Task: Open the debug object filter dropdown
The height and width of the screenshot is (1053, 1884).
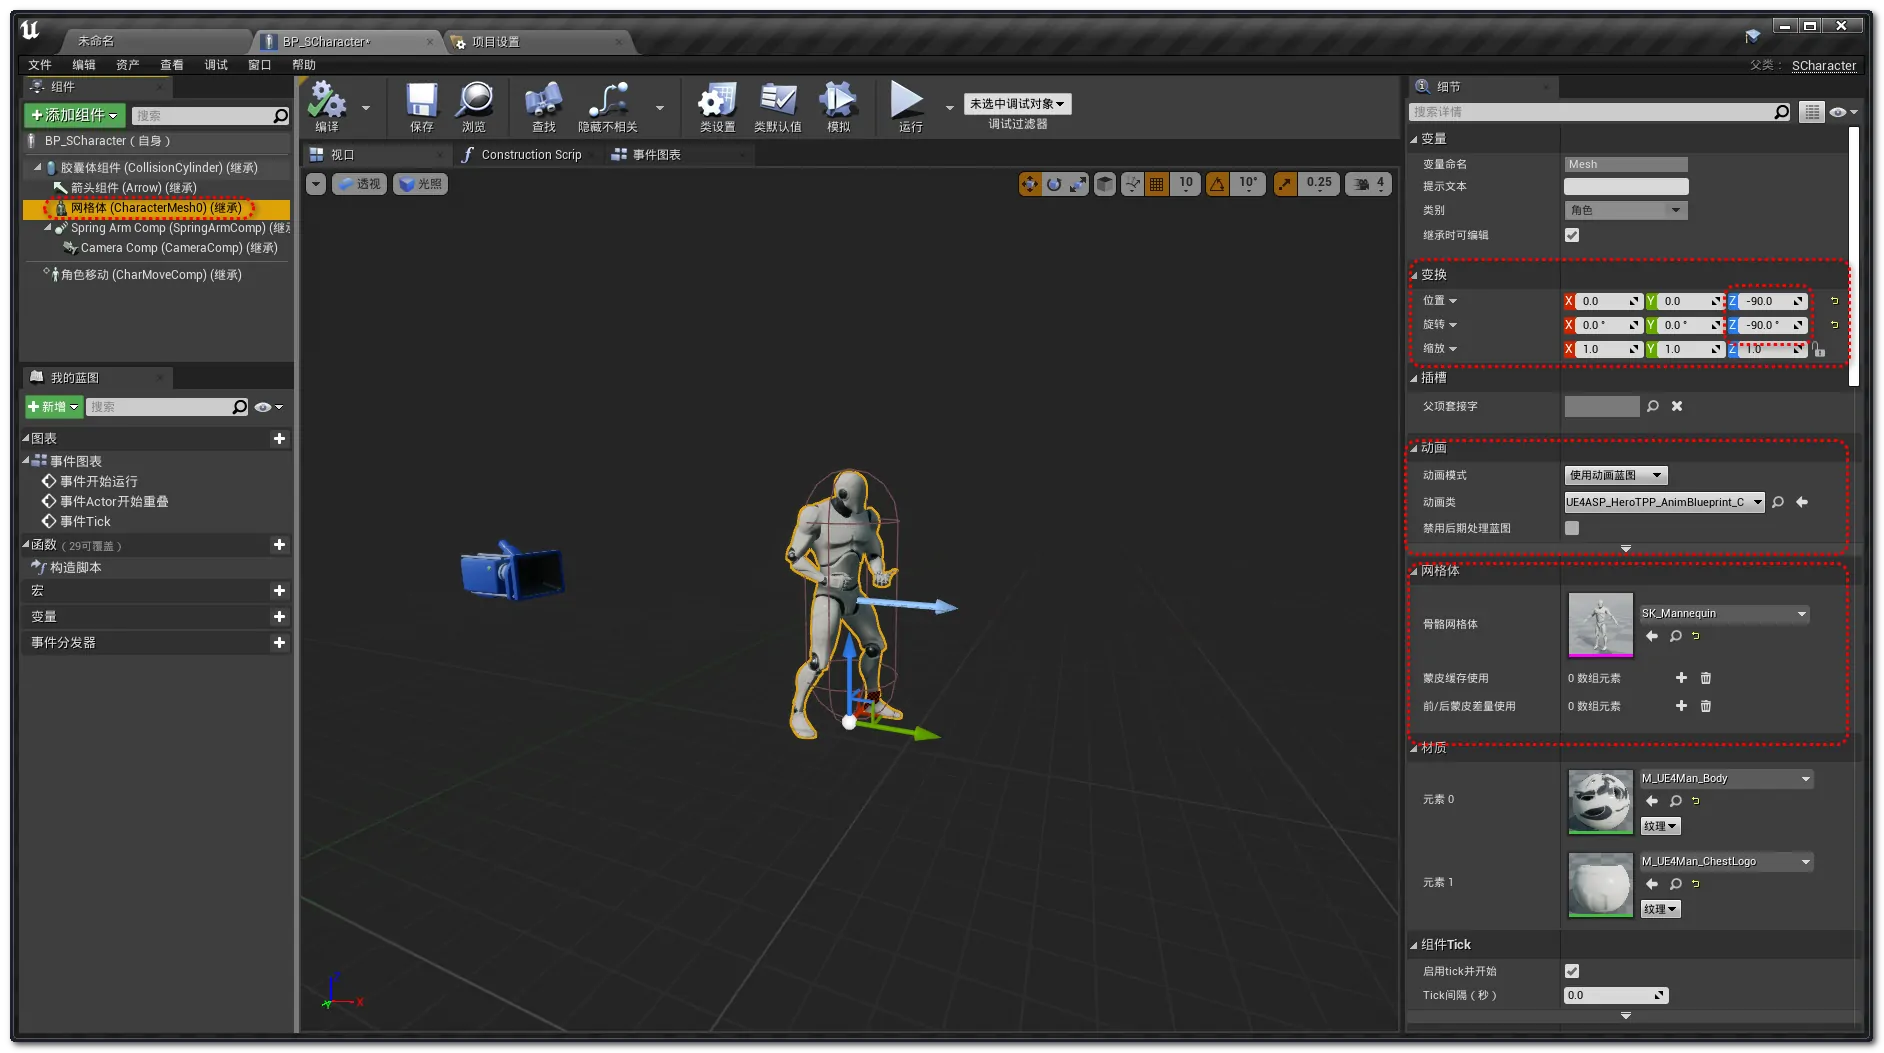Action: click(x=1017, y=104)
